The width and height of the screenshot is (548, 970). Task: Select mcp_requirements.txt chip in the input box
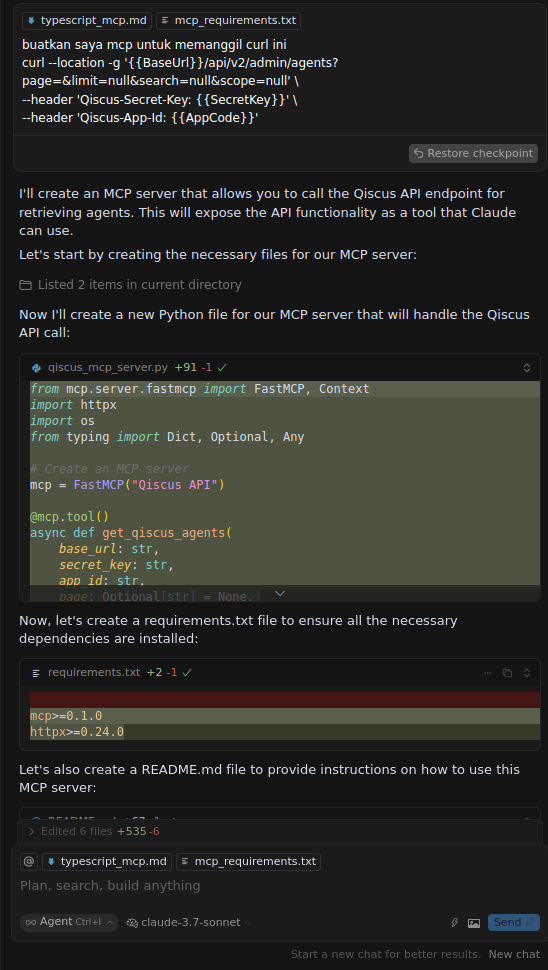click(249, 861)
